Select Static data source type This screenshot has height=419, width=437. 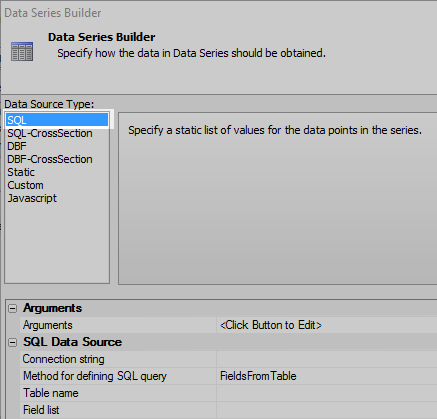[21, 172]
